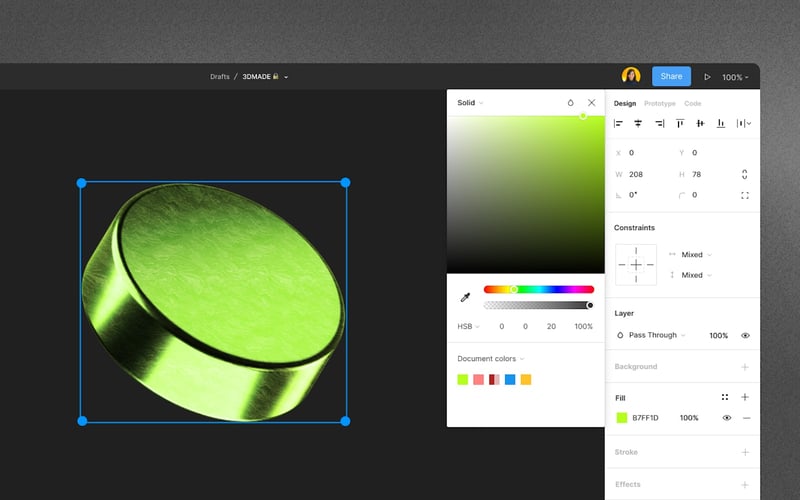Click the X position field
Image resolution: width=800 pixels, height=500 pixels.
coord(631,153)
